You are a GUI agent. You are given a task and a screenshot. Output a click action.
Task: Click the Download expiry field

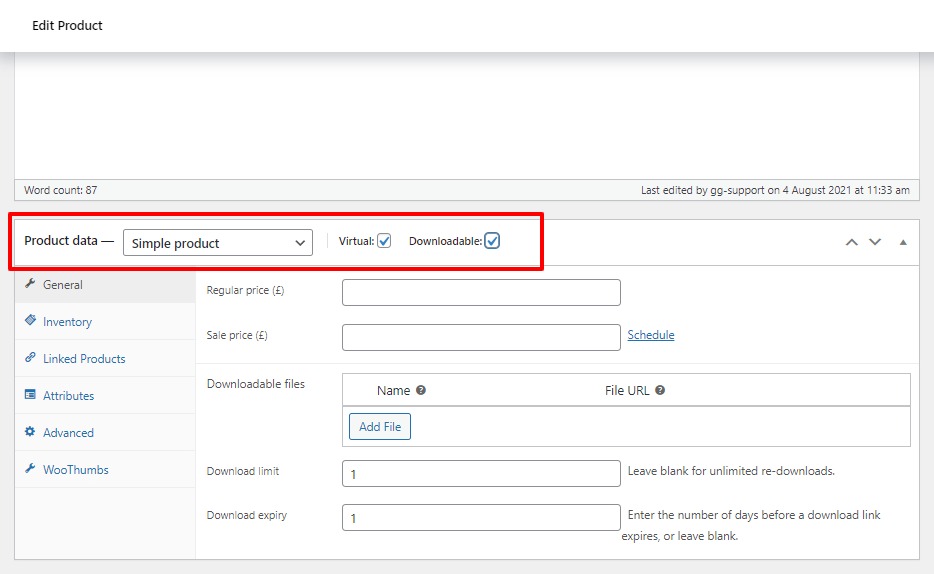(x=481, y=517)
